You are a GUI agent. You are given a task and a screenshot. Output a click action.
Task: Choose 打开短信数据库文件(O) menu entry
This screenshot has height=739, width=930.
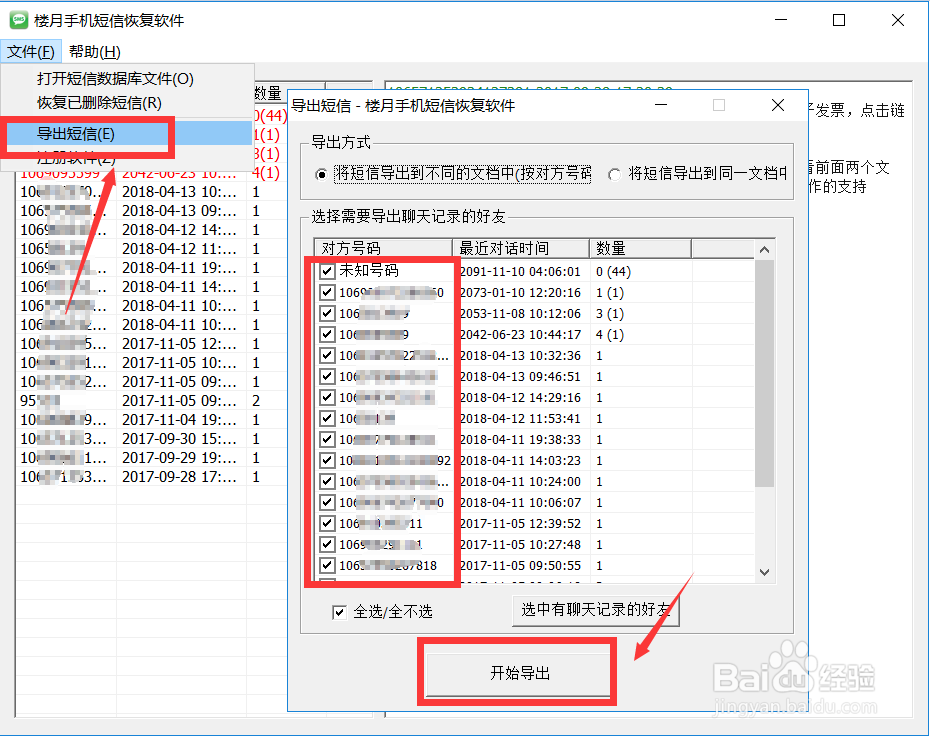point(115,78)
